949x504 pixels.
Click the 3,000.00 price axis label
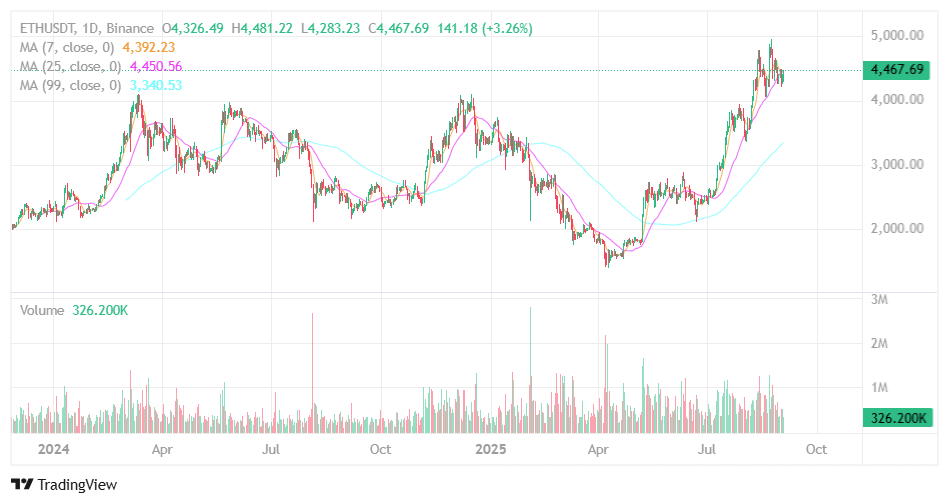point(897,164)
